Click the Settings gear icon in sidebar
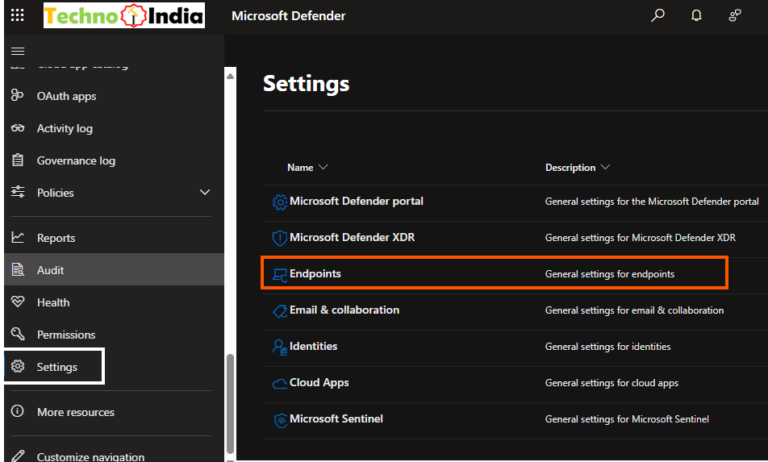Screen dimensions: 768x462 18,367
